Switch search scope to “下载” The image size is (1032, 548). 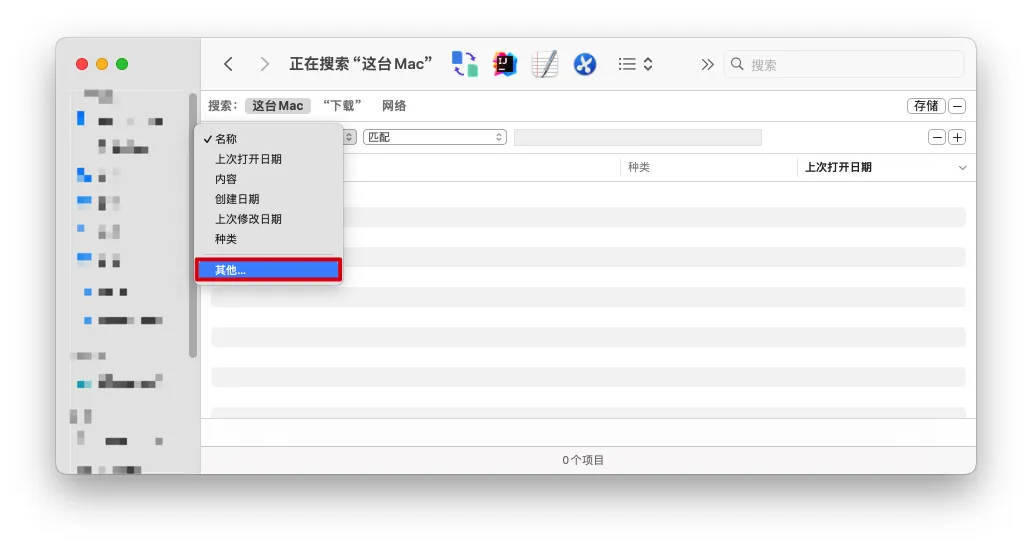(x=342, y=106)
